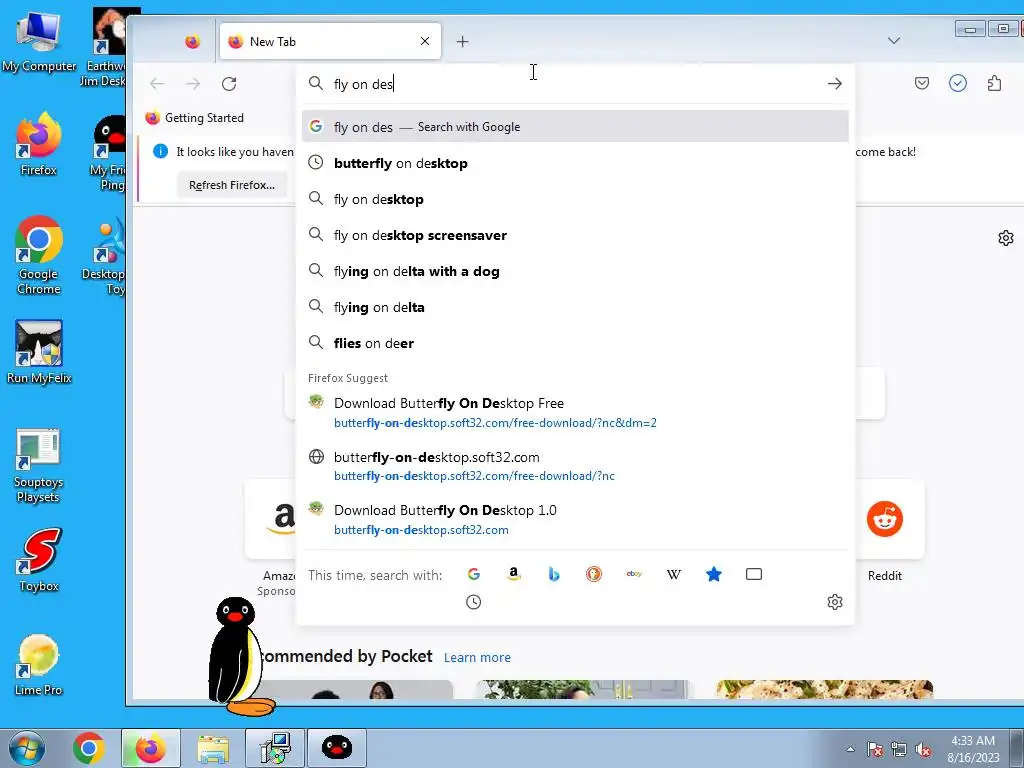
Task: Open Lime Pro desktop shortcut
Action: [x=39, y=664]
